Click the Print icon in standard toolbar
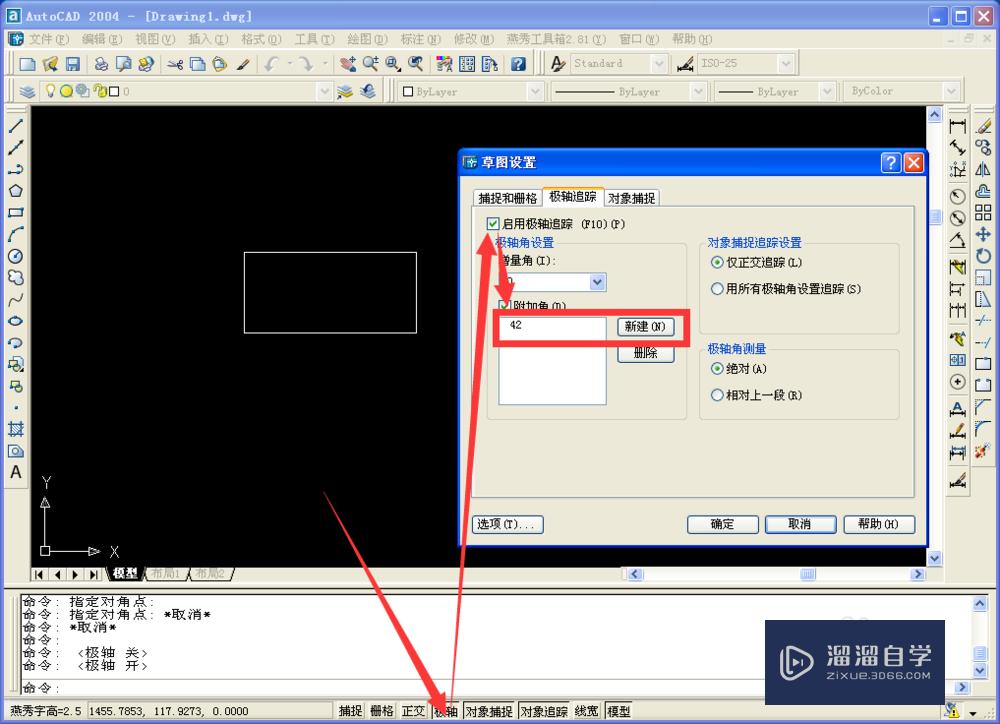The image size is (1000, 724). (x=100, y=63)
